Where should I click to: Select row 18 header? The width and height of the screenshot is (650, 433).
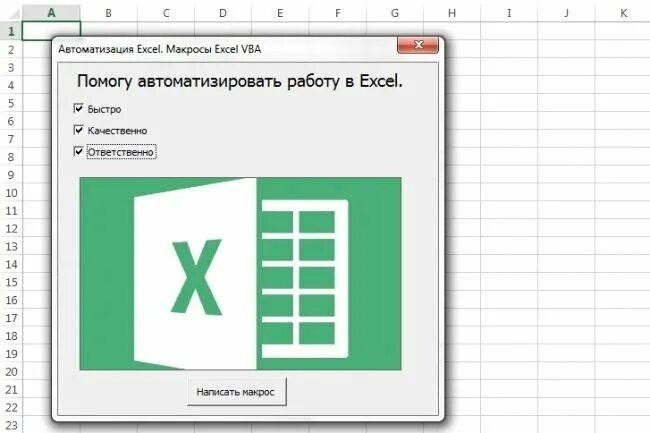[x=11, y=336]
